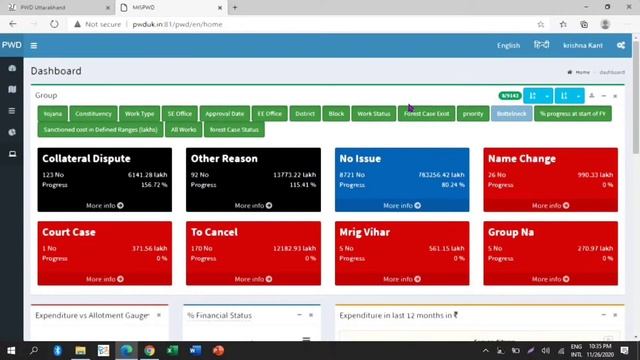640x360 pixels.
Task: Open Excel from the taskbar
Action: point(172,351)
